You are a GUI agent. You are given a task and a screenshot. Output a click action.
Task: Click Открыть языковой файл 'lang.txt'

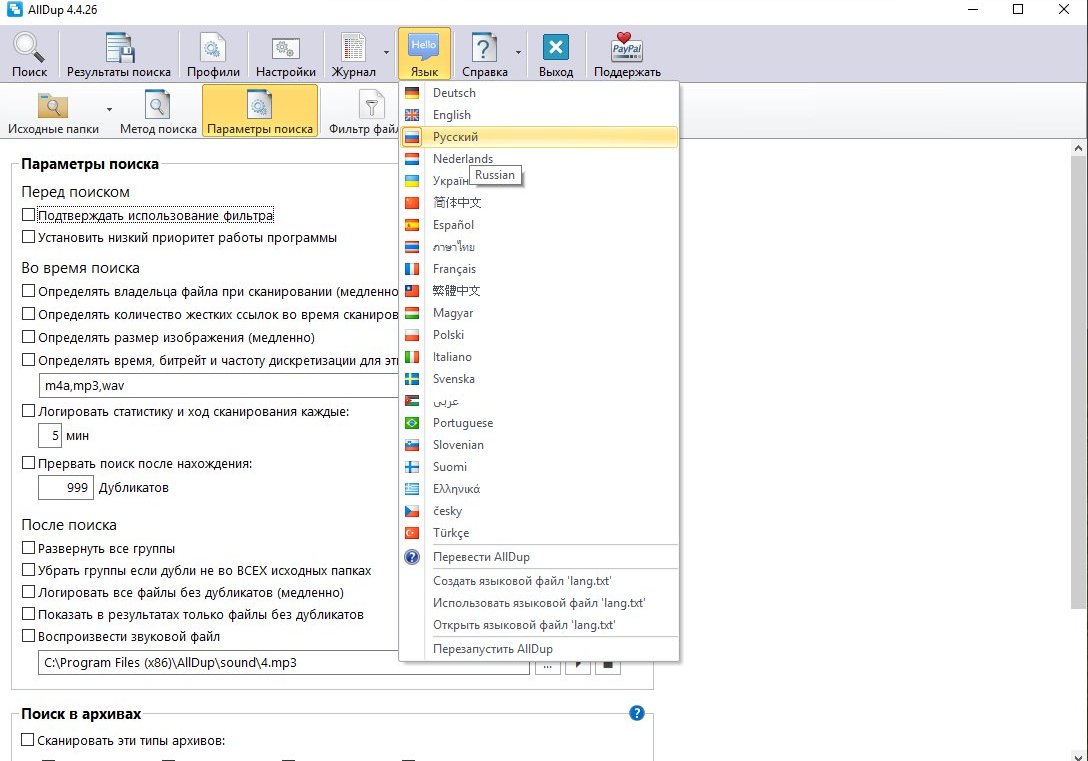(x=539, y=625)
